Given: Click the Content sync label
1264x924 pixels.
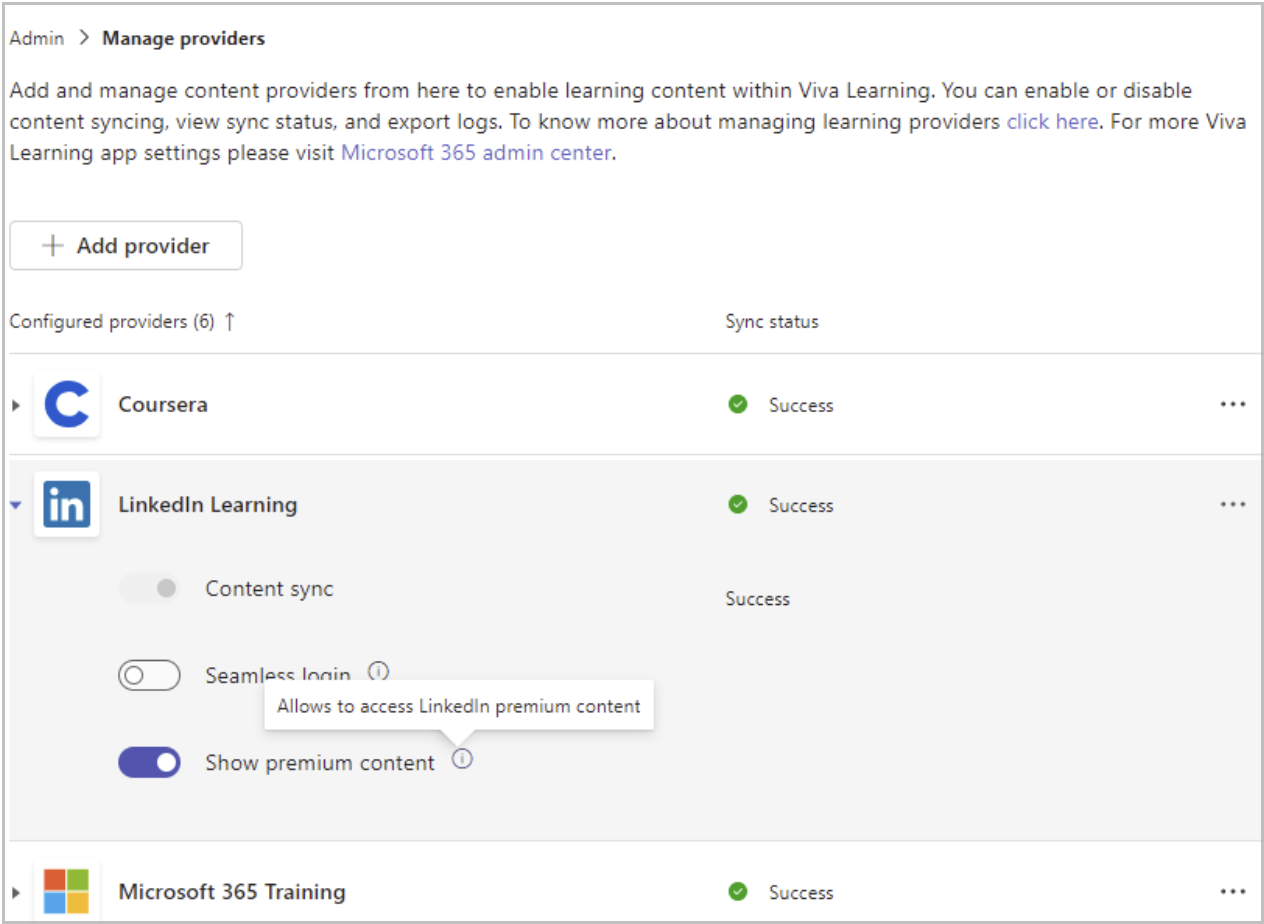Looking at the screenshot, I should (x=269, y=589).
